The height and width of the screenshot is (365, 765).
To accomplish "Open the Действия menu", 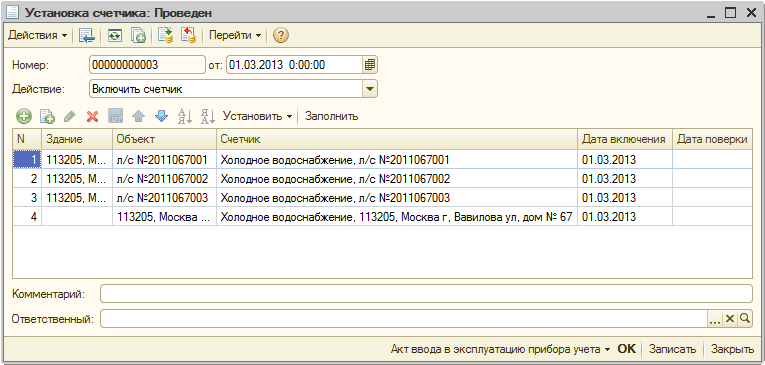I will pos(38,36).
